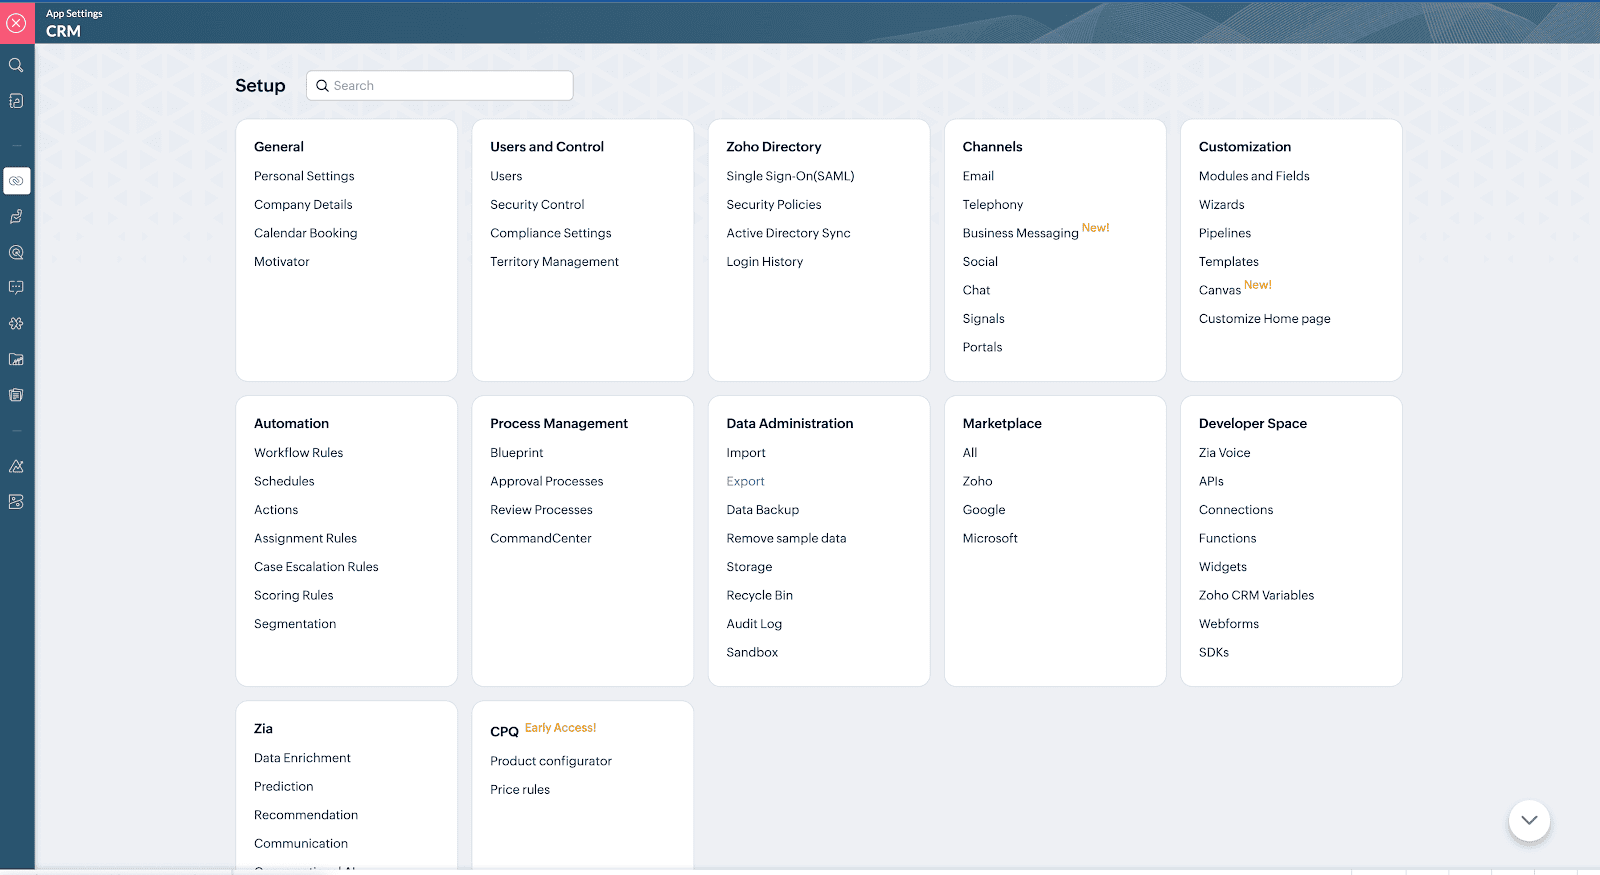Focus the Setup search field
The height and width of the screenshot is (875, 1600).
click(440, 86)
